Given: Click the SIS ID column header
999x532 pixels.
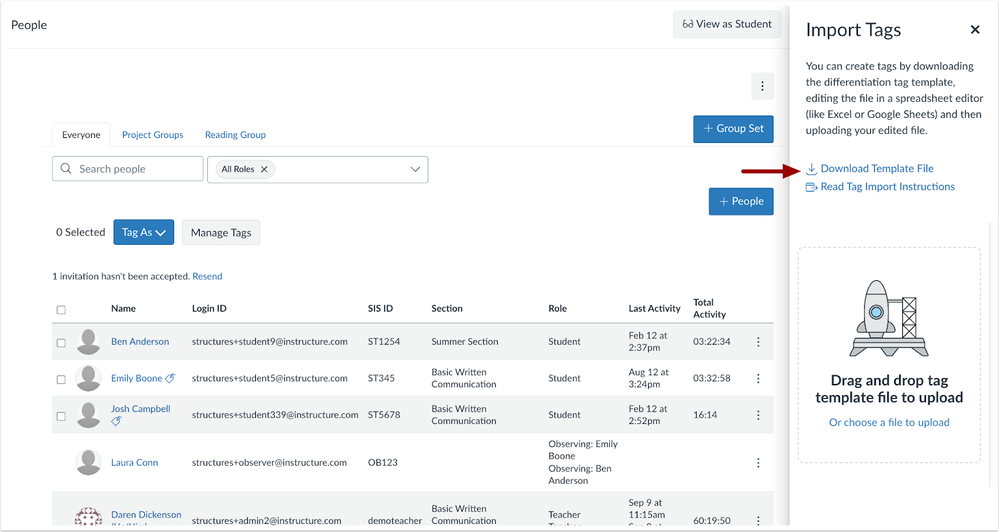Looking at the screenshot, I should [x=380, y=308].
